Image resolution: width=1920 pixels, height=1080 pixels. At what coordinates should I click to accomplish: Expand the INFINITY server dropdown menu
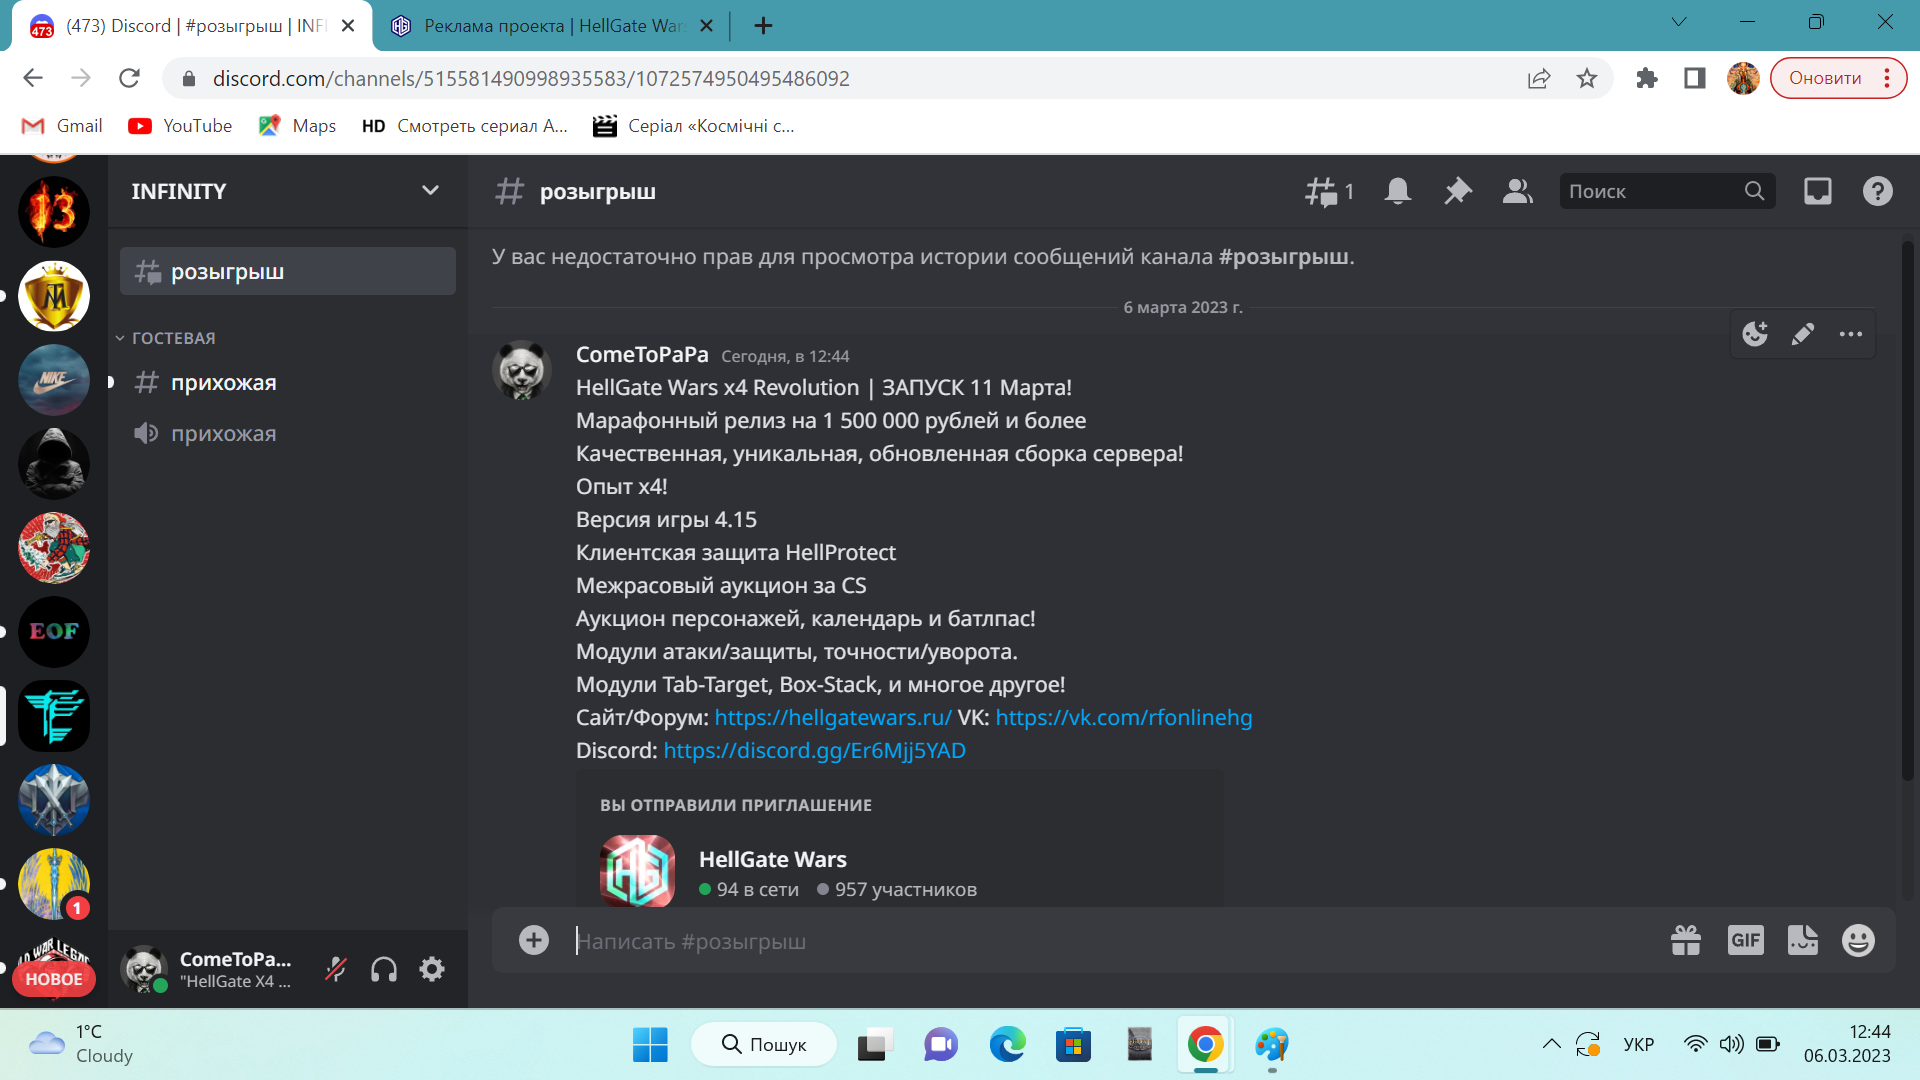(430, 191)
